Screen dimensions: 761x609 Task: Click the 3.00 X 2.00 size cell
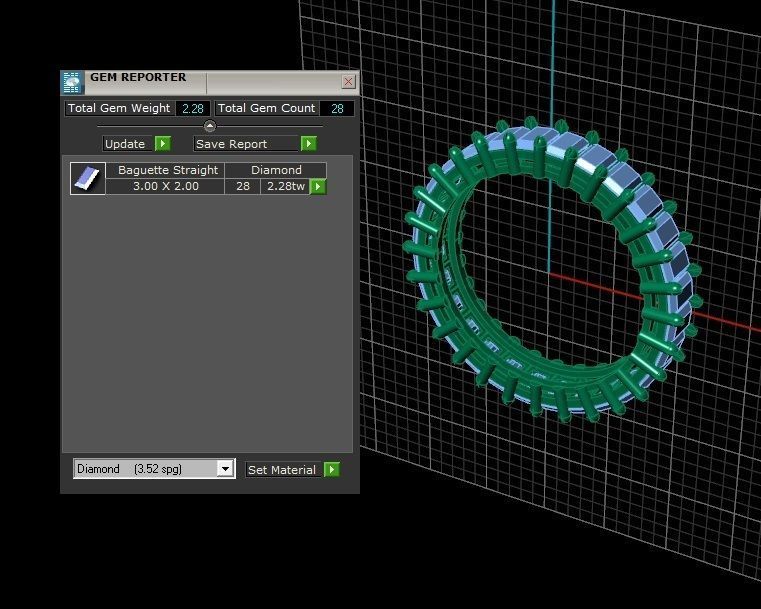pyautogui.click(x=165, y=186)
